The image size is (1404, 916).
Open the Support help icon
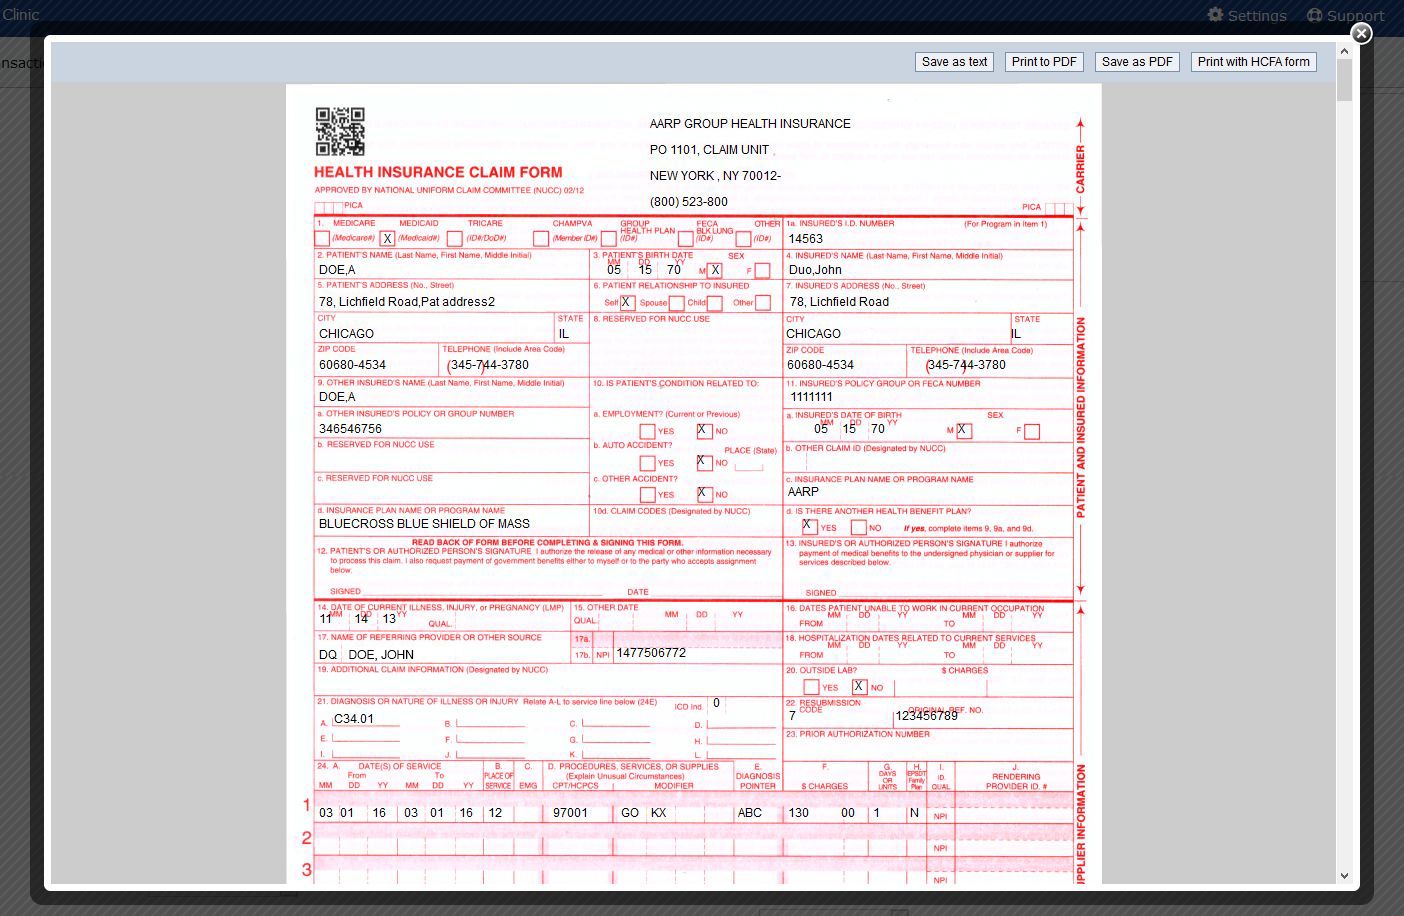(1314, 15)
